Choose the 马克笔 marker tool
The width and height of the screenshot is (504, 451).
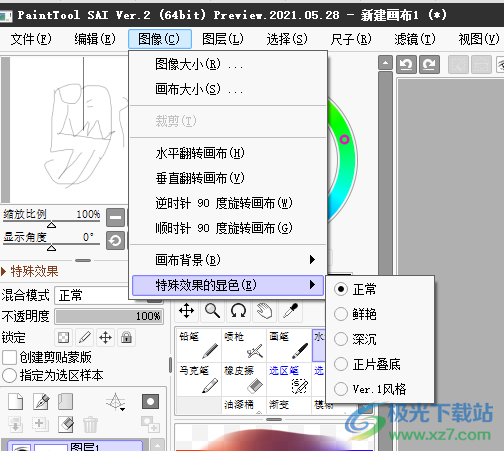coord(199,379)
